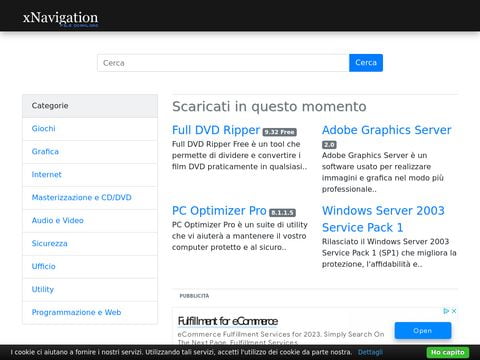Viewport: 480px width, 360px height.
Task: Open the Adobe Graphics Server link
Action: click(x=386, y=130)
